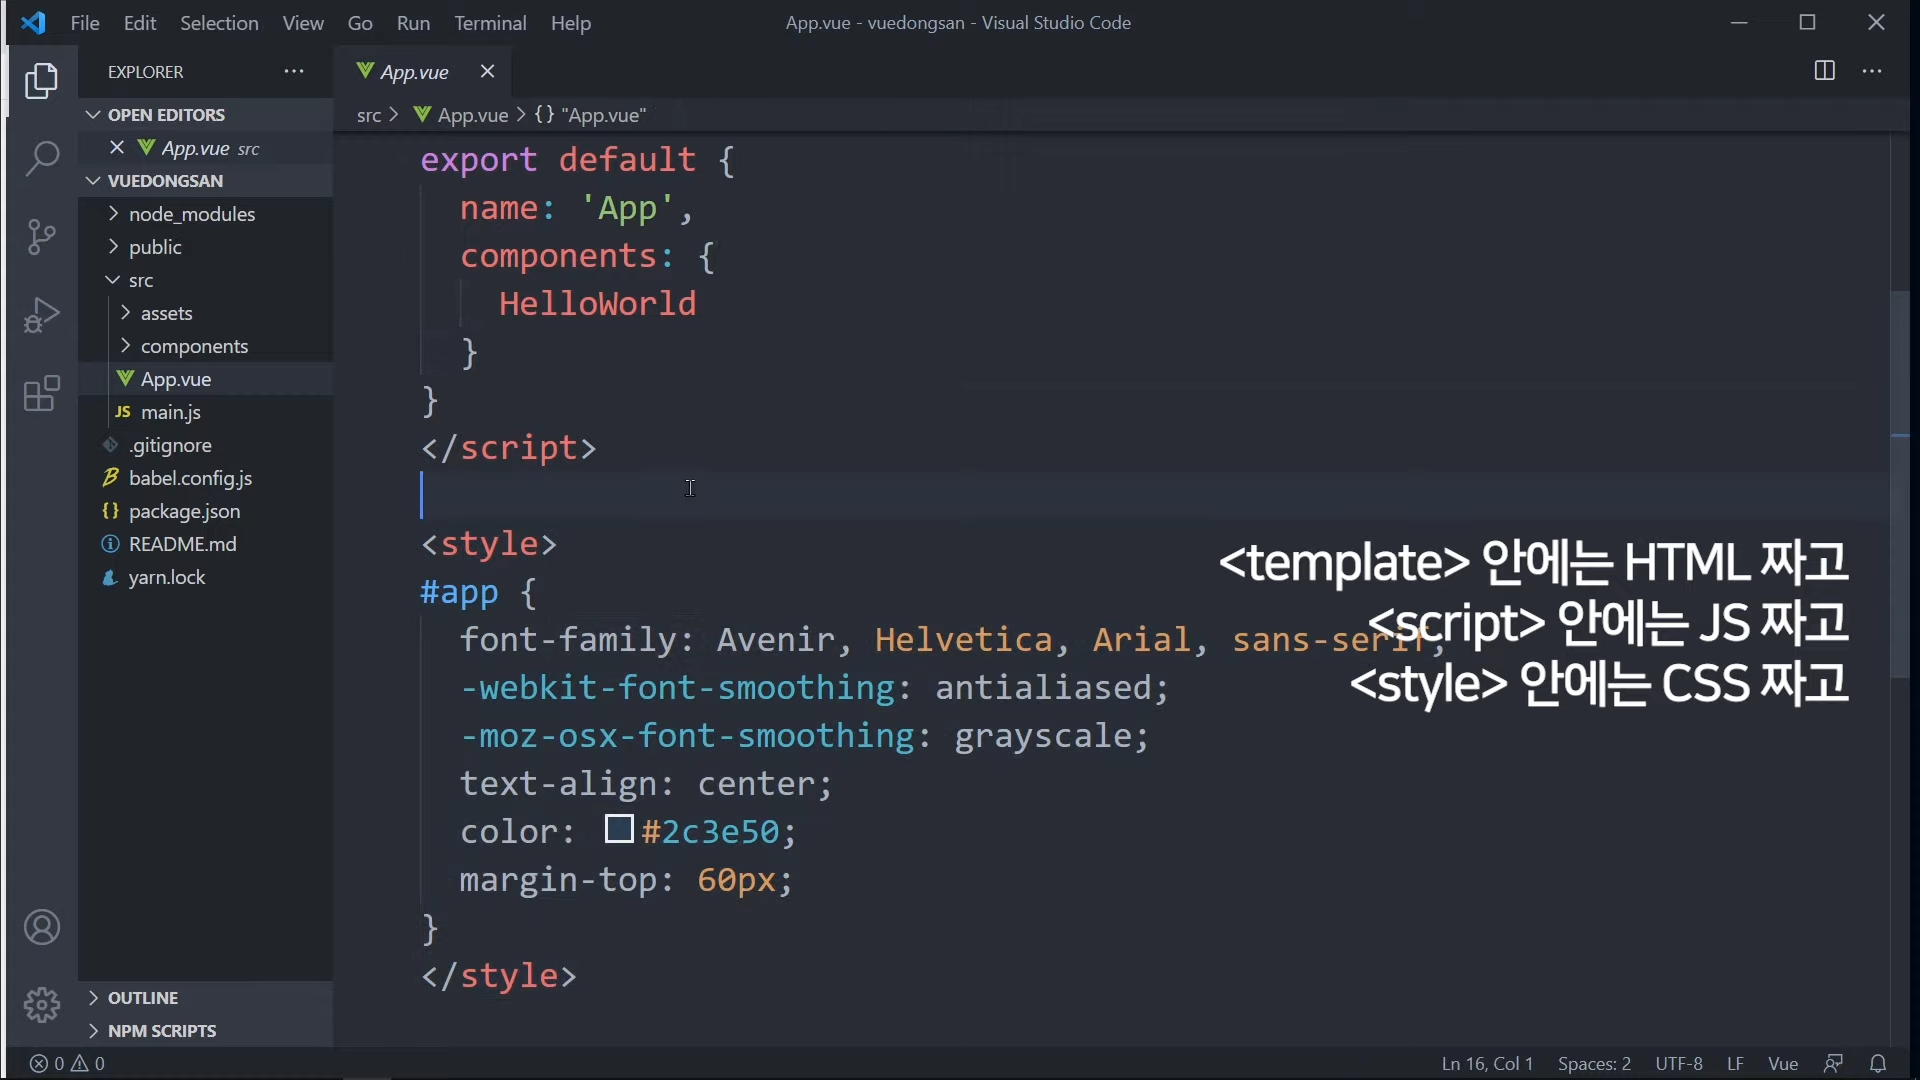Click the Vue language mode indicator
This screenshot has width=1920, height=1080.
(x=1783, y=1064)
